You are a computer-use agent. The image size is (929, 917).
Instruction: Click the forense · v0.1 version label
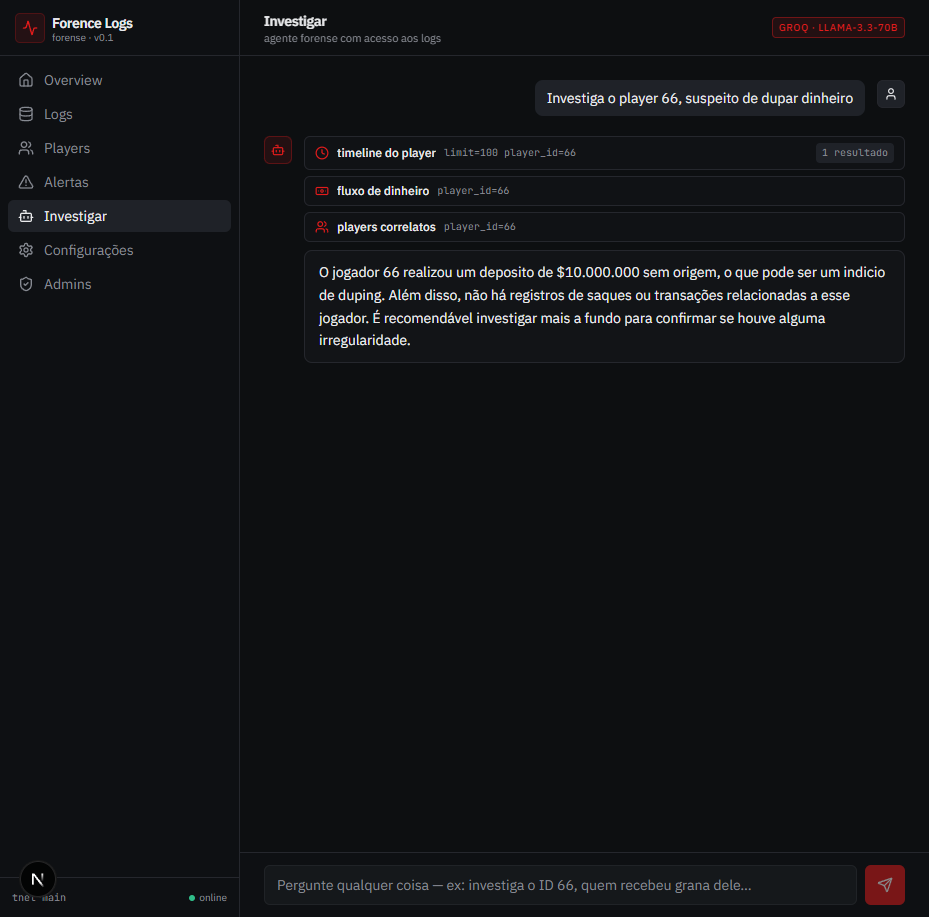(x=82, y=38)
